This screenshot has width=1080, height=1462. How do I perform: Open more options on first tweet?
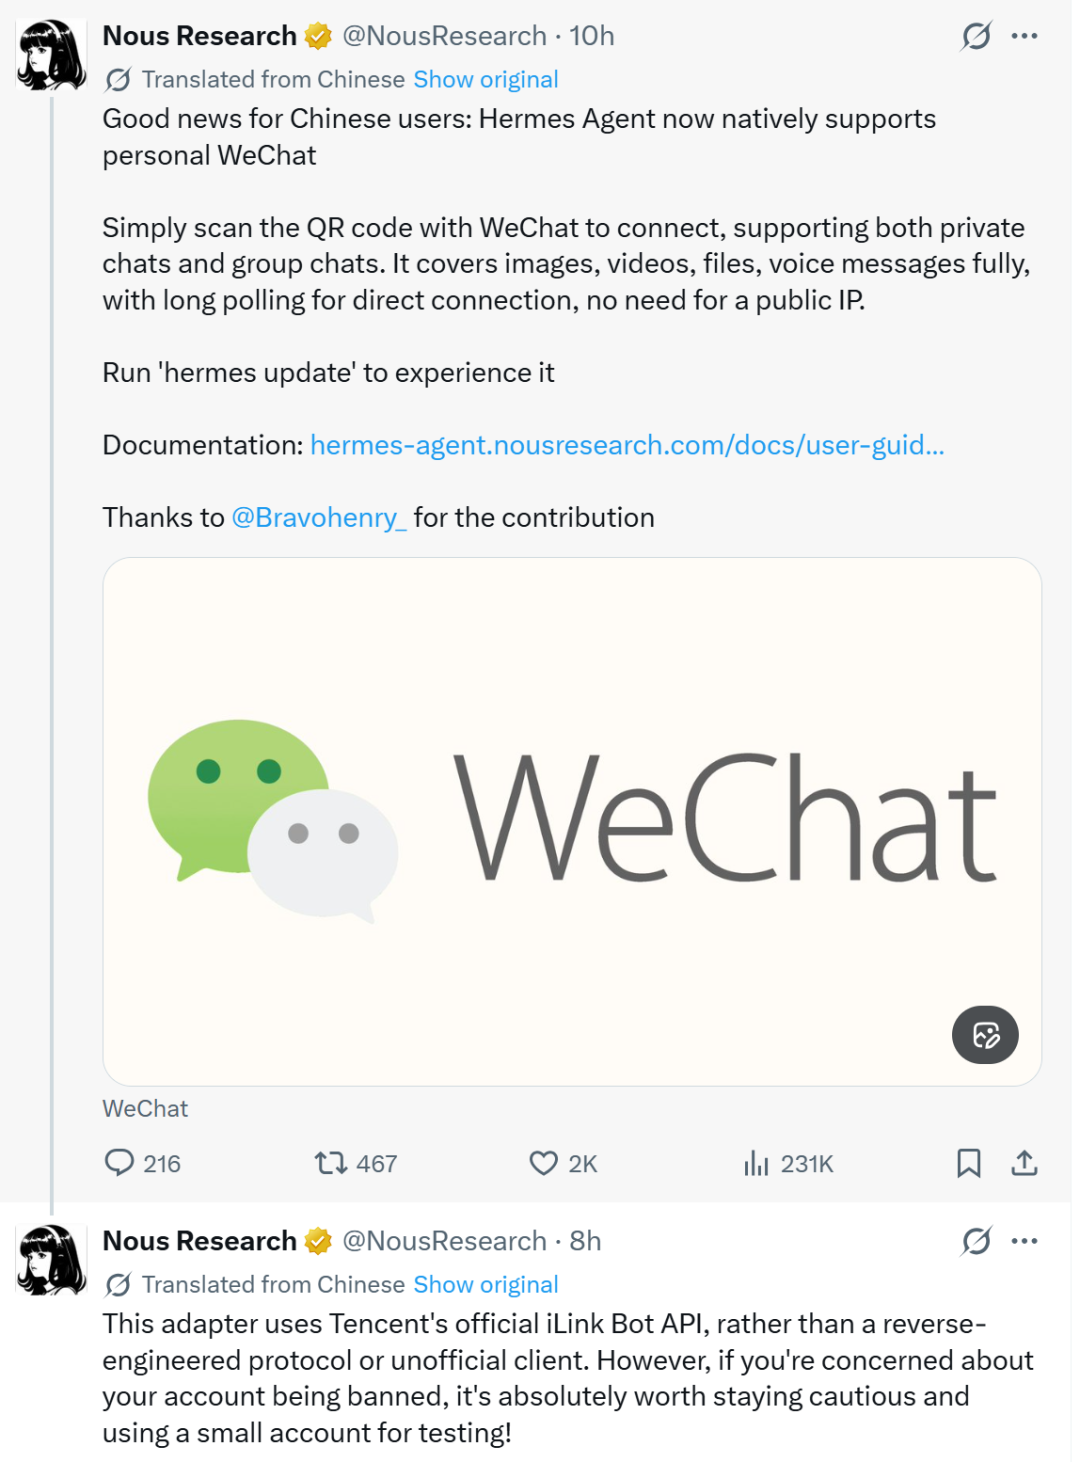click(1024, 36)
